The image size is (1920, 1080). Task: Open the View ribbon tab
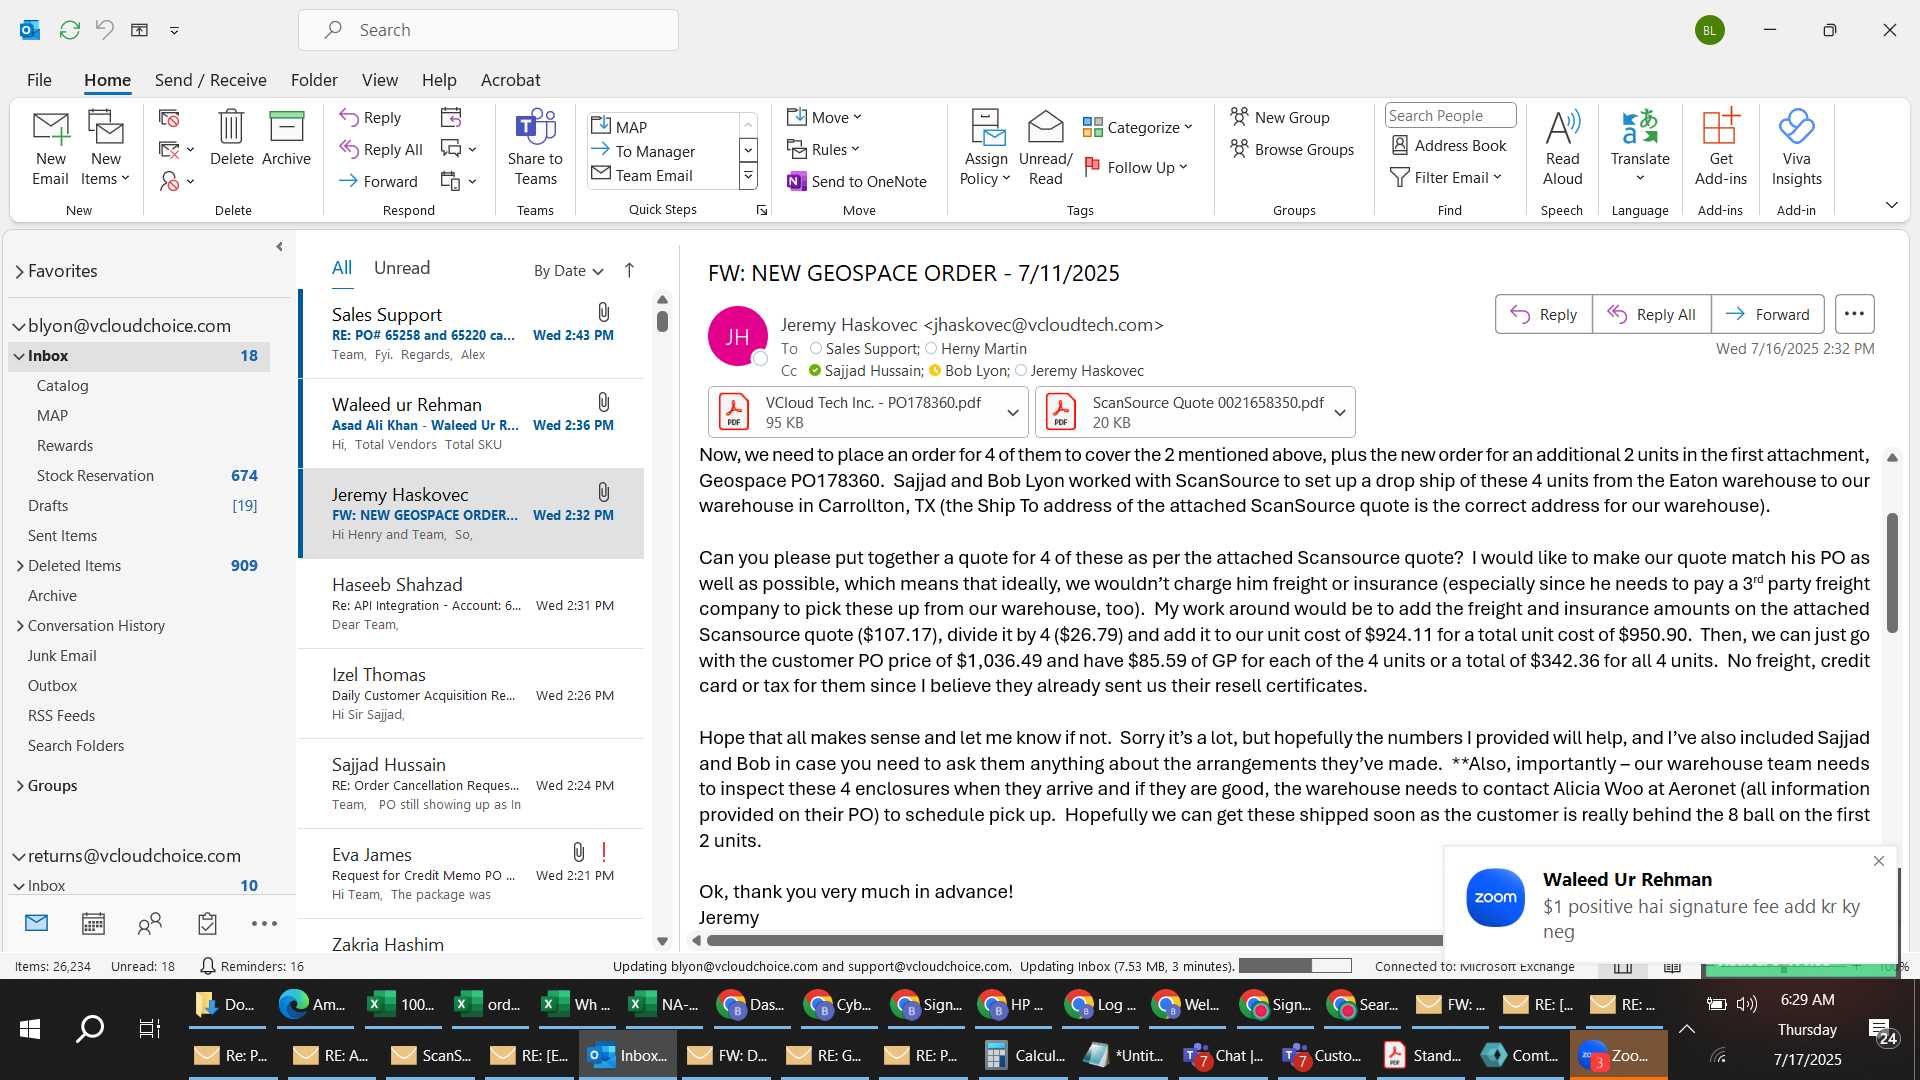pyautogui.click(x=379, y=80)
